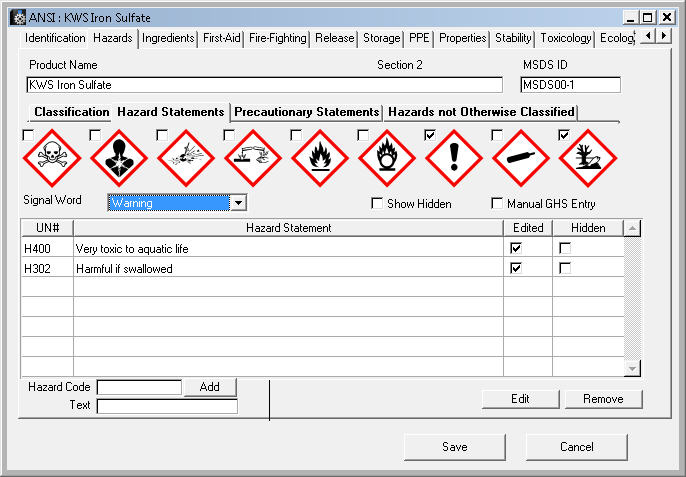Screen dimensions: 686x477
Task: Uncheck the exclamation mark pictogram checkbox
Action: tap(430, 135)
